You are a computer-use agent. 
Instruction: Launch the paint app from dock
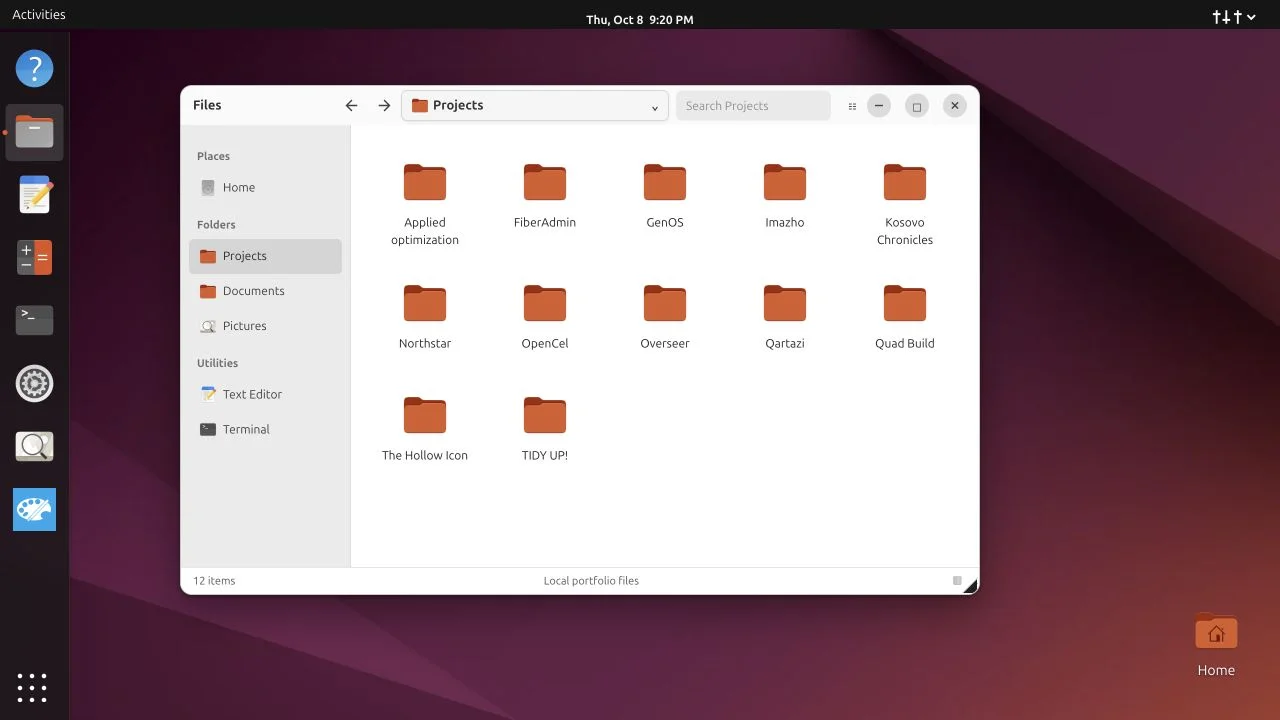(34, 509)
